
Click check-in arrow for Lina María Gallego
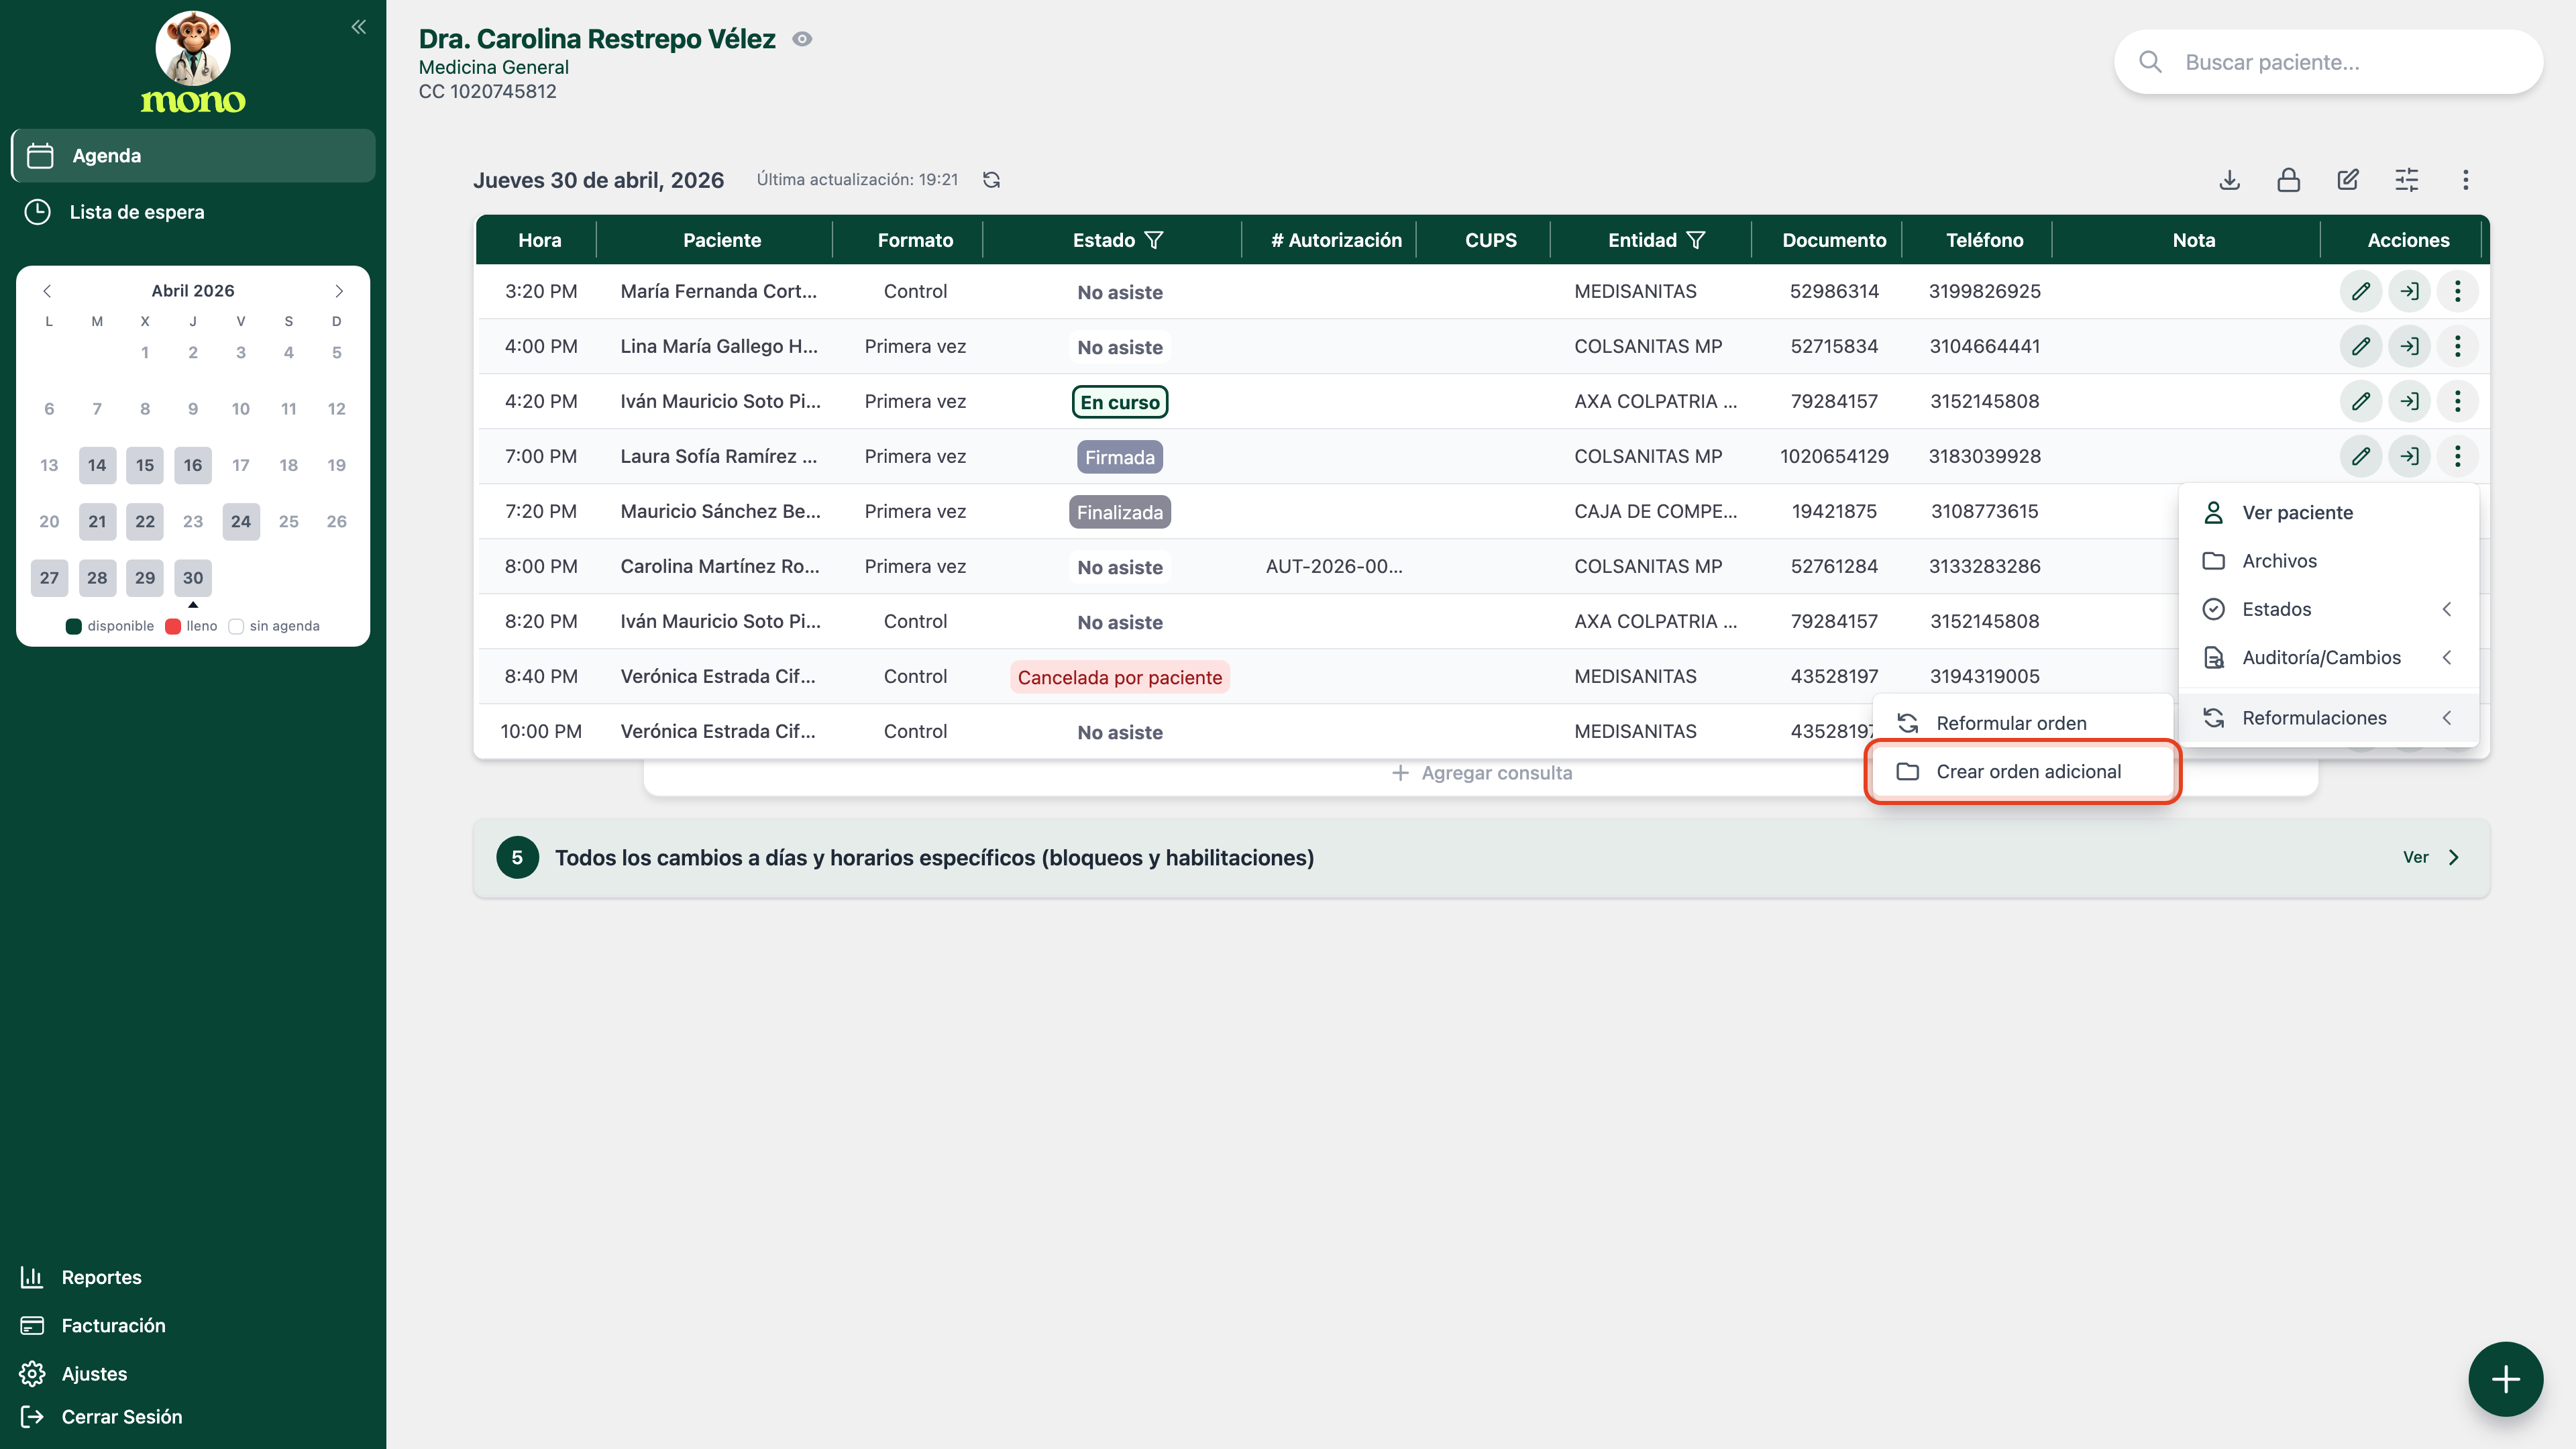2410,346
